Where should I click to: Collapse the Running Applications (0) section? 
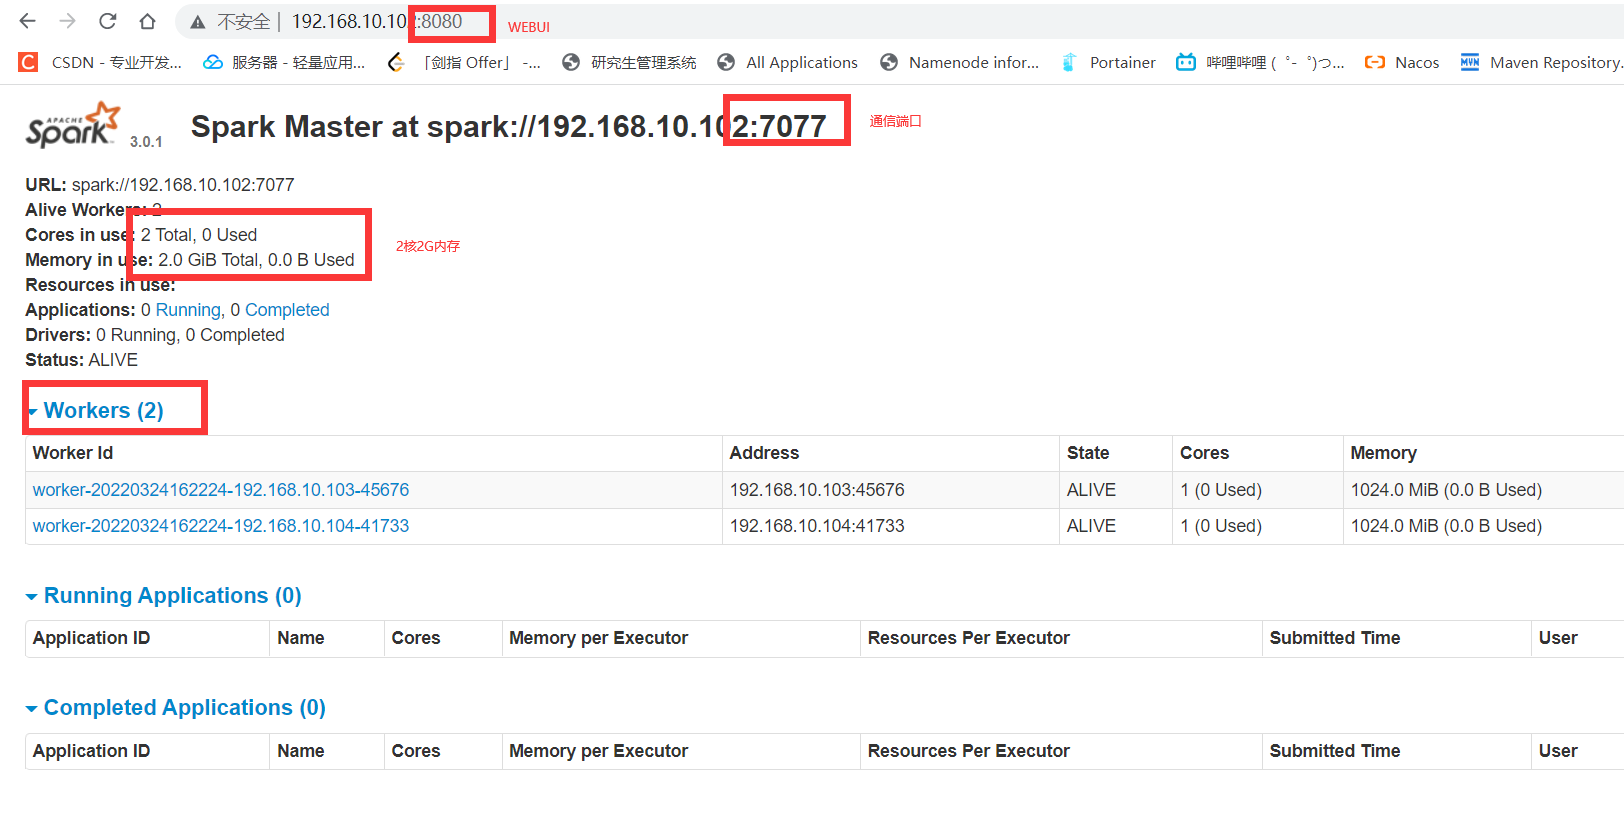(163, 596)
